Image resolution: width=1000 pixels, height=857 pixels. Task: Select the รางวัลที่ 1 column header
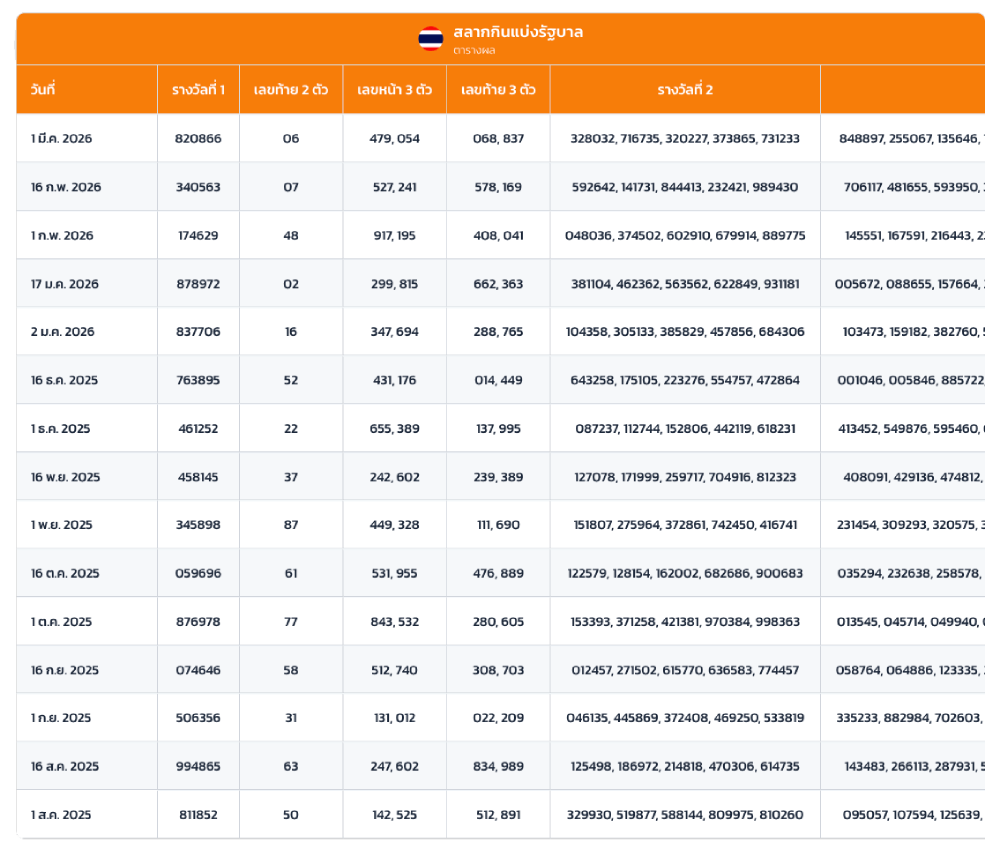(198, 90)
